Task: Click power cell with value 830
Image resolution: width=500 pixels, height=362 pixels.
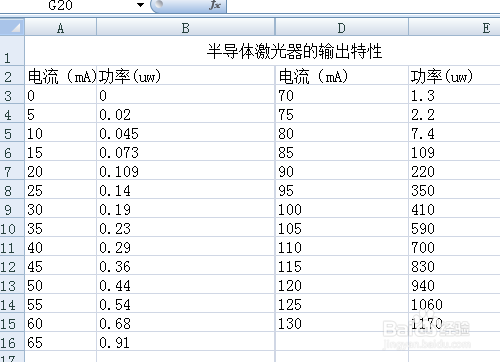Action: point(454,265)
